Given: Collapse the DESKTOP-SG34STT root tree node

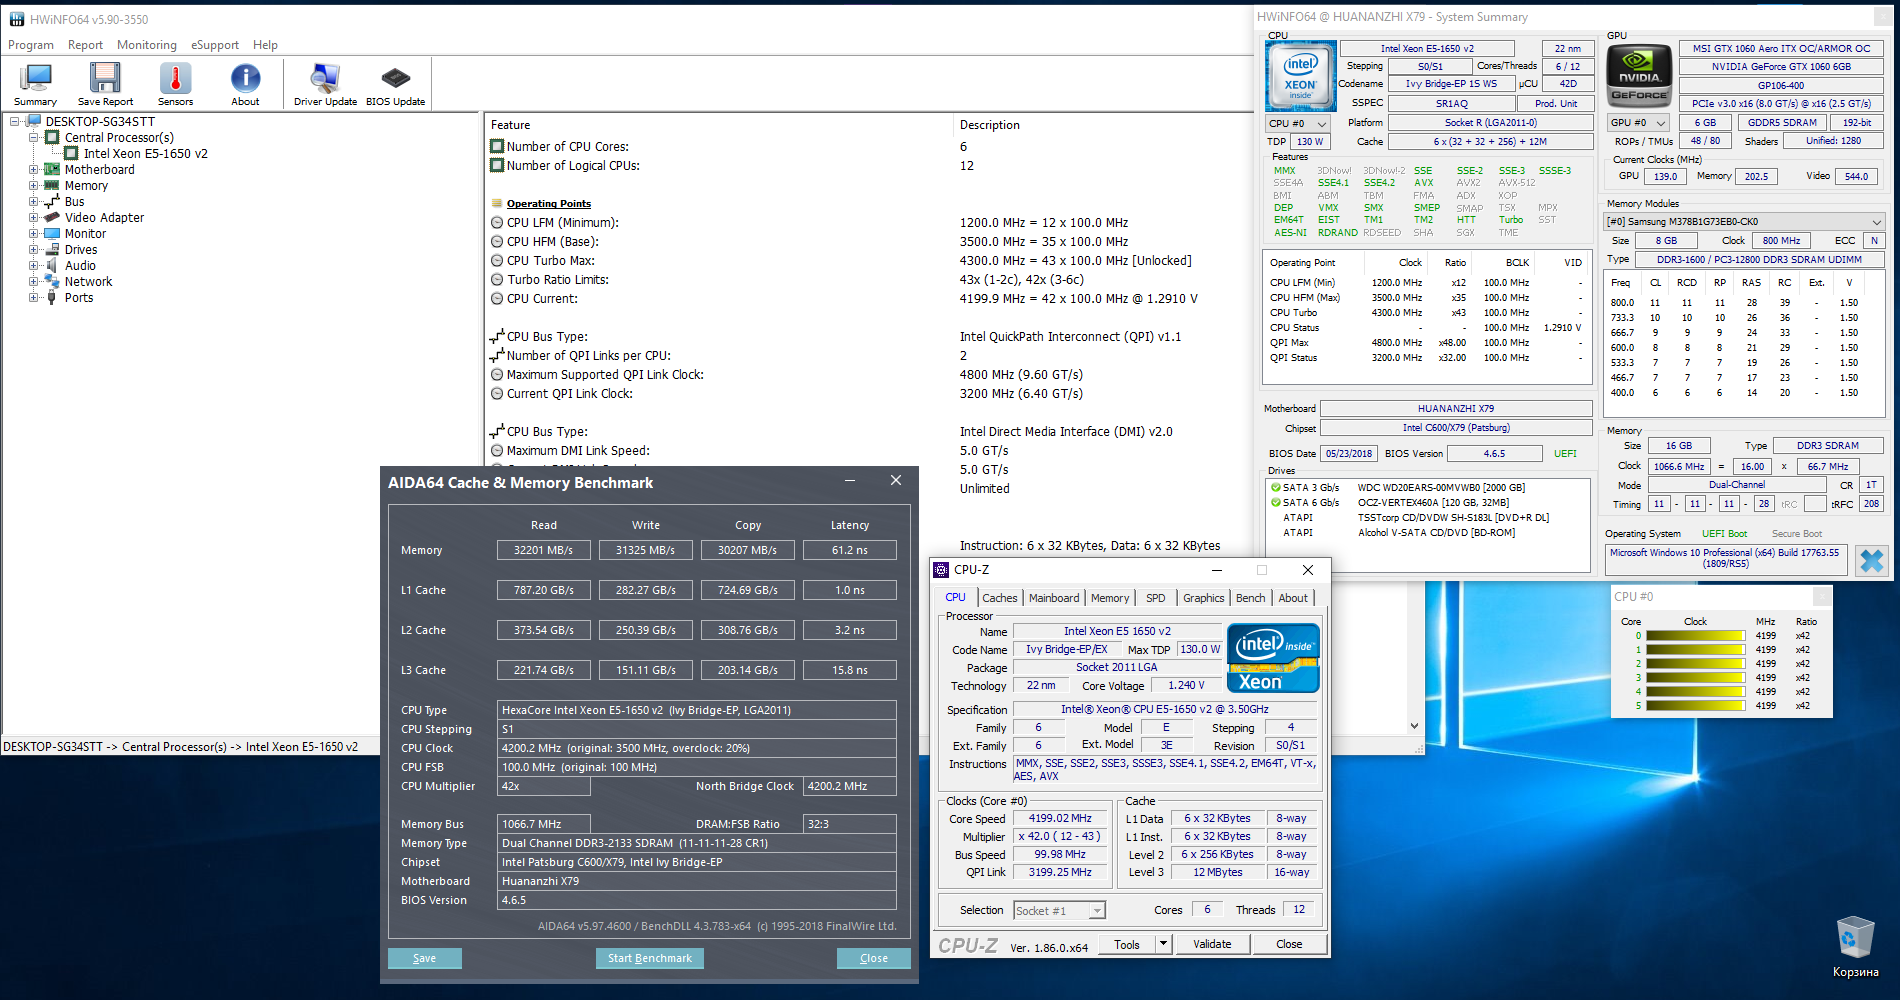Looking at the screenshot, I should (x=15, y=122).
